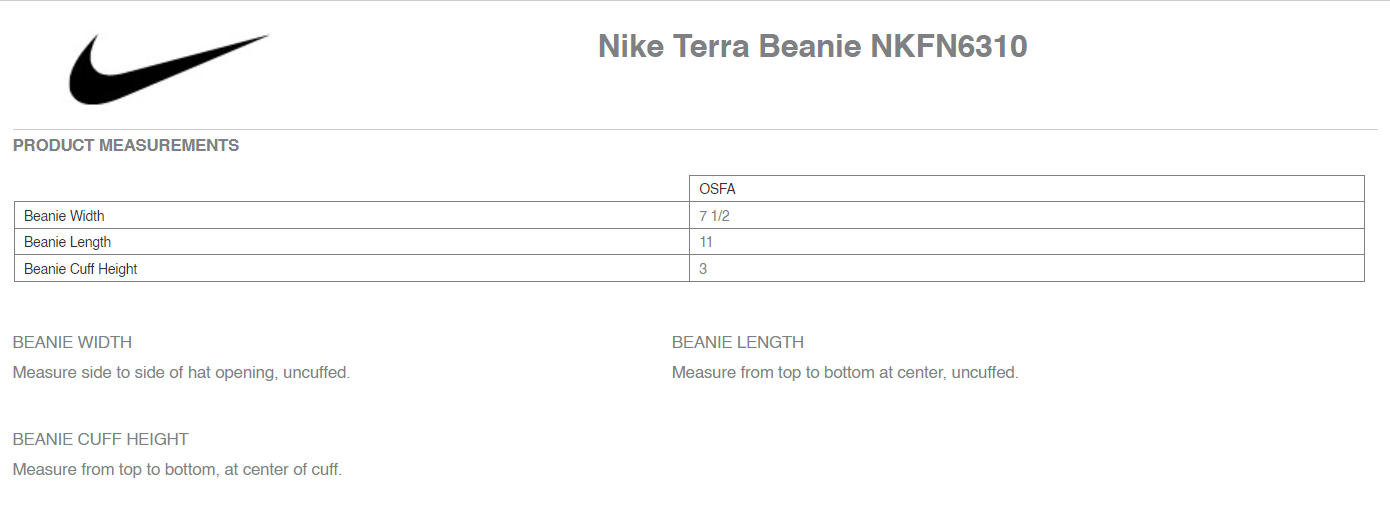Click the Beanie Cuff Height row label
1390x532 pixels.
pyautogui.click(x=352, y=269)
